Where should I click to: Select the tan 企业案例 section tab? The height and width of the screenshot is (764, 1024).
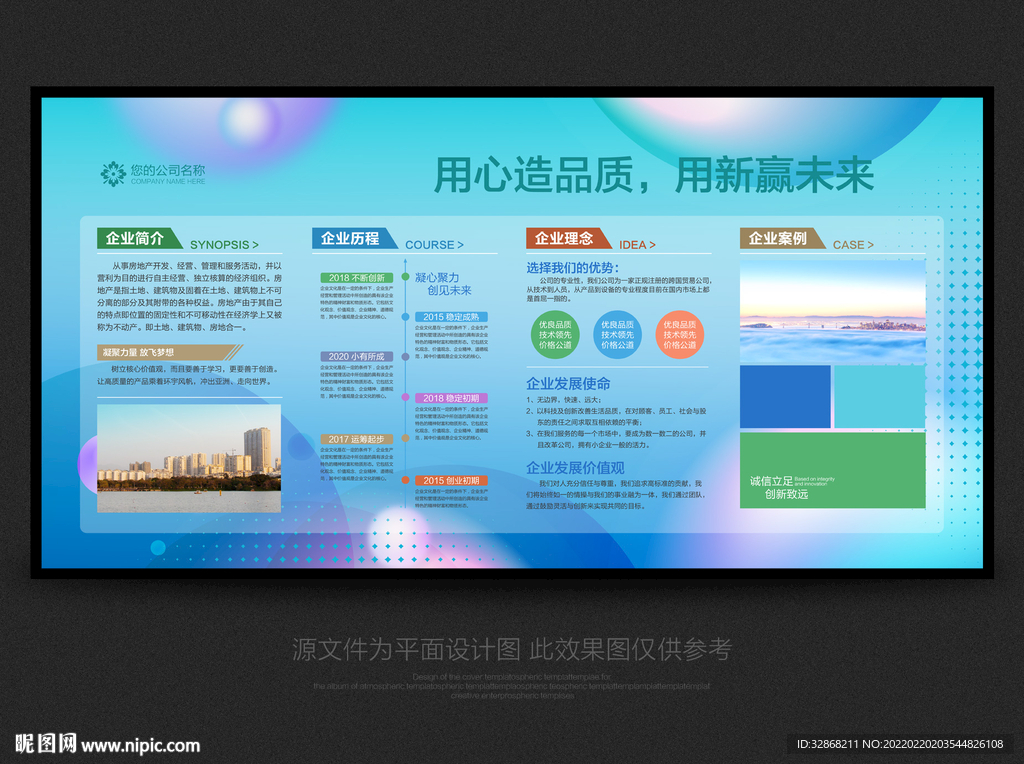pos(782,238)
